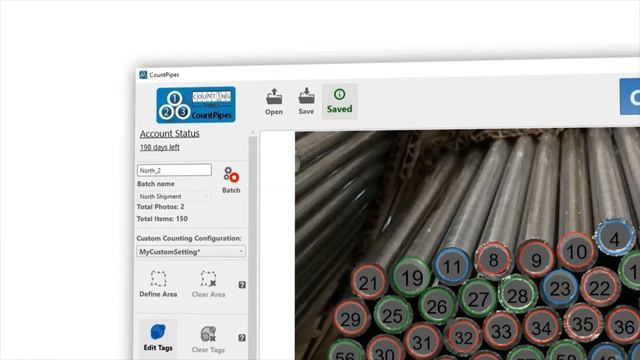Click the CountPipes title bar app icon
Viewport: 640px width, 360px height.
click(x=143, y=75)
